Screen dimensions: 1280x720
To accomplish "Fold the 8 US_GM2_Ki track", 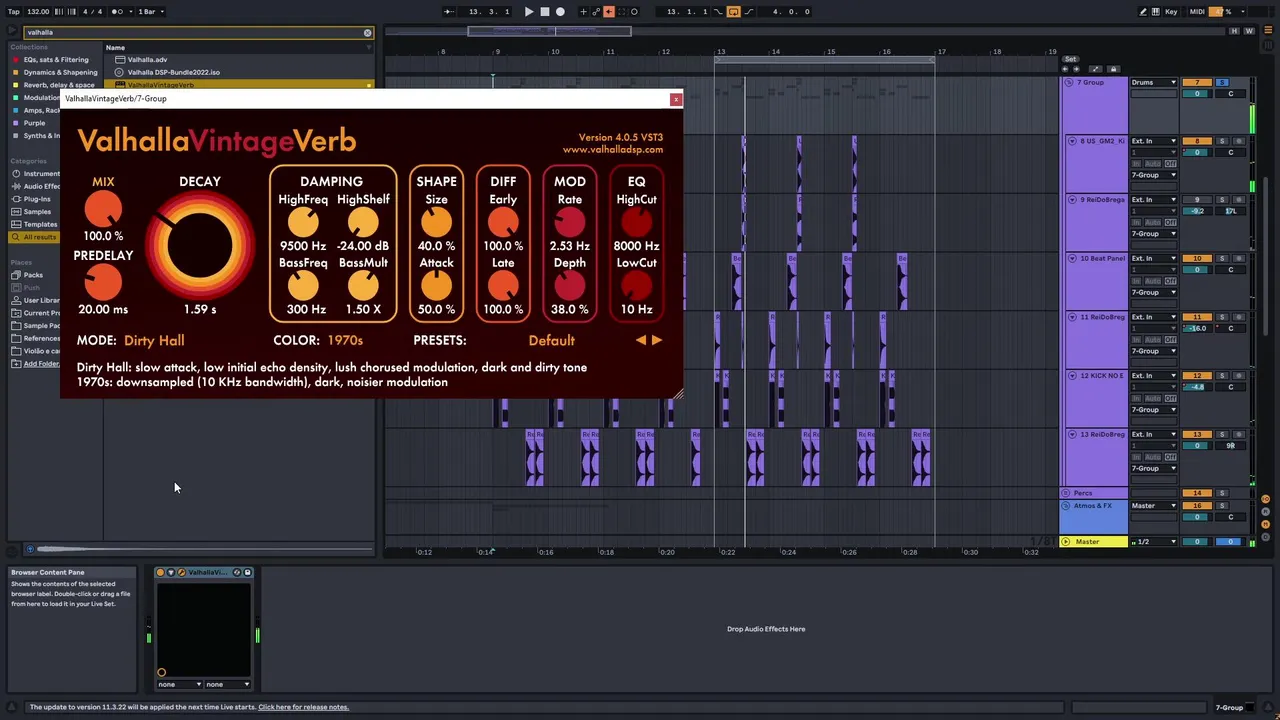I will (1072, 141).
